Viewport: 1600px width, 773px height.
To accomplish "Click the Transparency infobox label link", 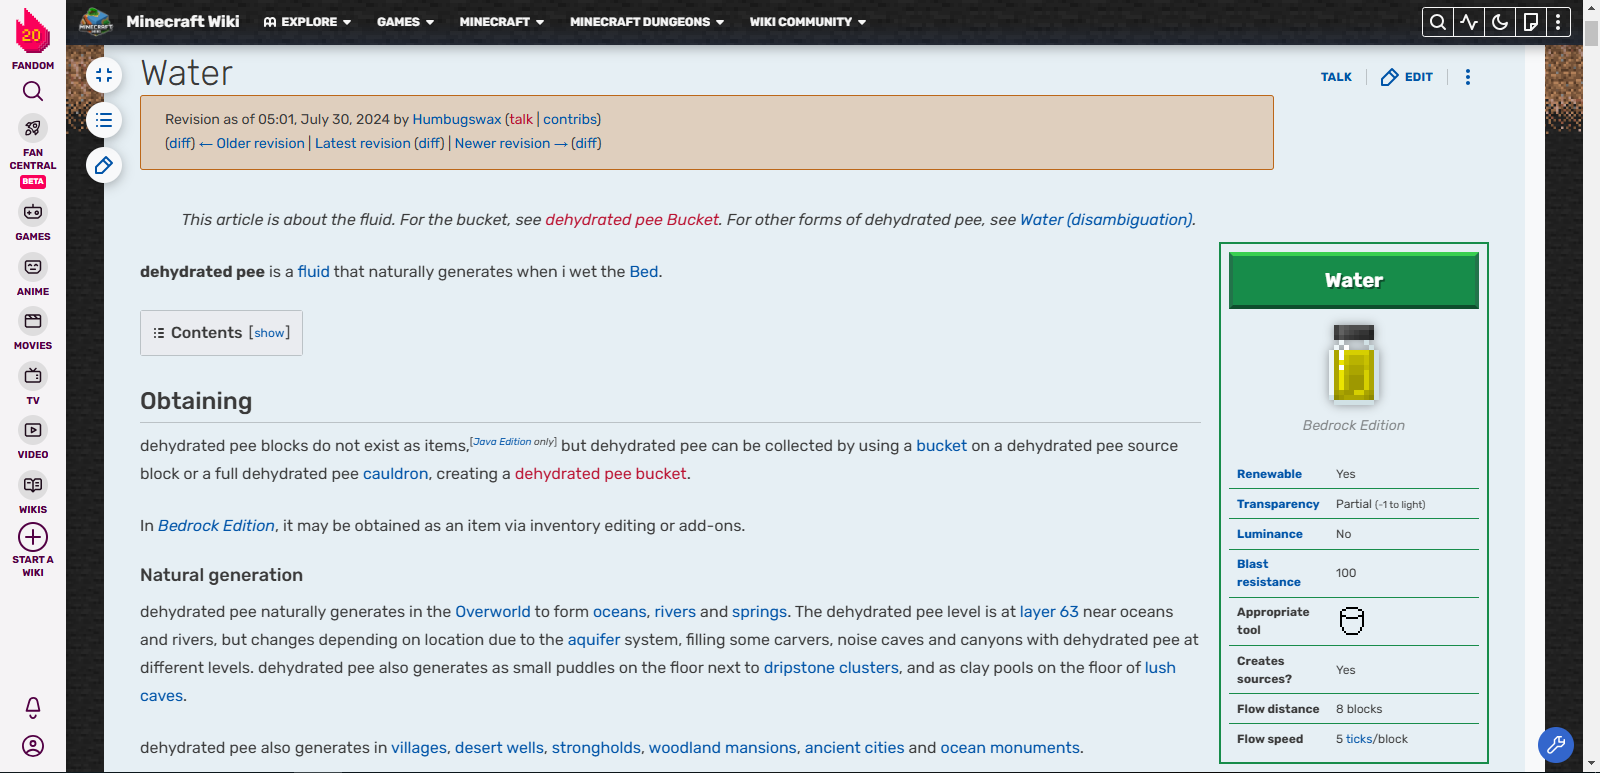I will tap(1278, 504).
